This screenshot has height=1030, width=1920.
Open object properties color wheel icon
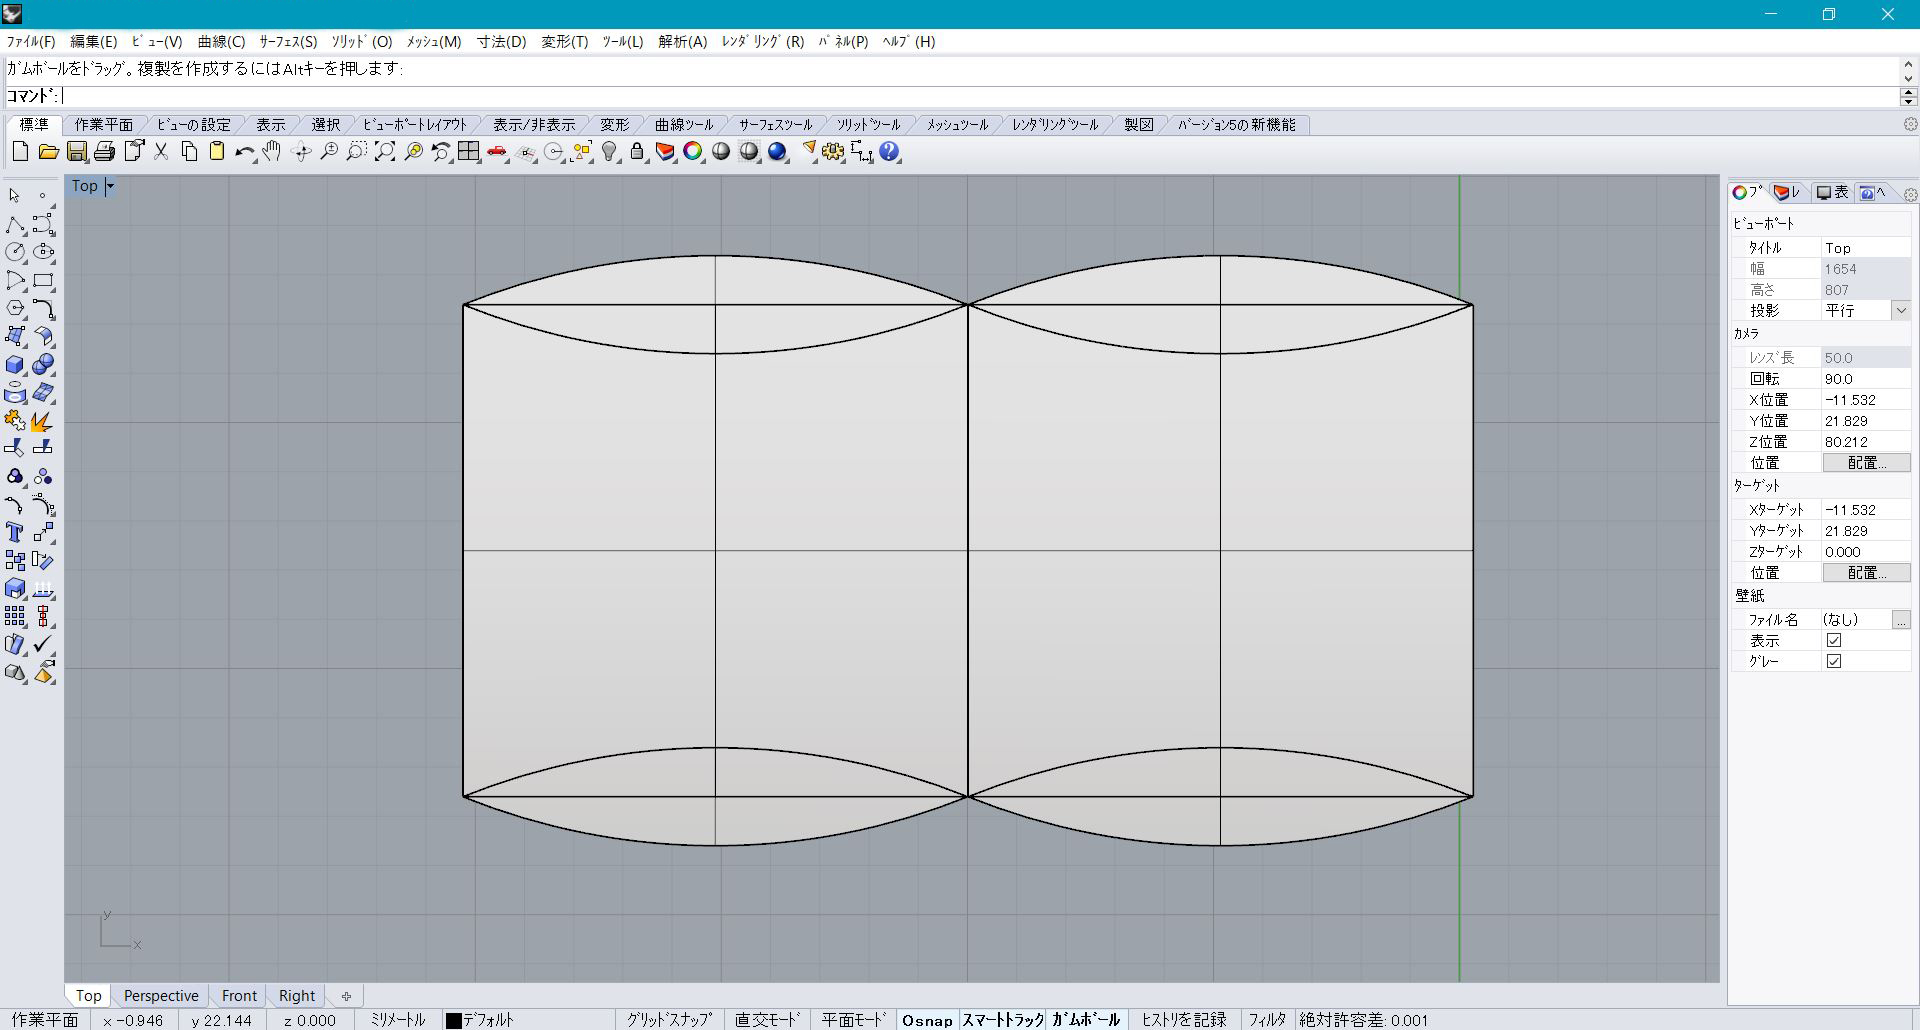point(693,152)
